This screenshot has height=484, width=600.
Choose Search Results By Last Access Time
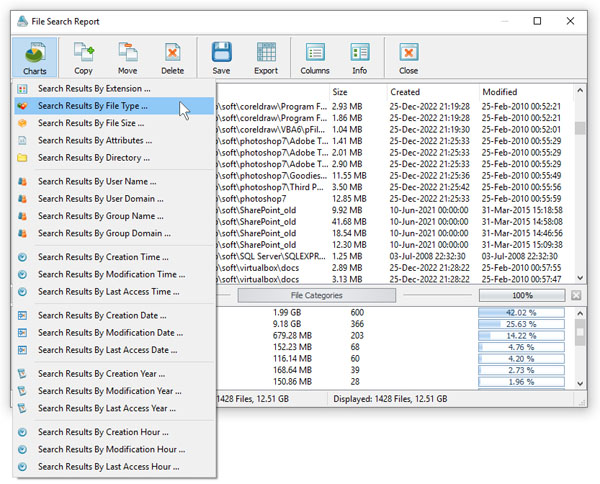[114, 292]
